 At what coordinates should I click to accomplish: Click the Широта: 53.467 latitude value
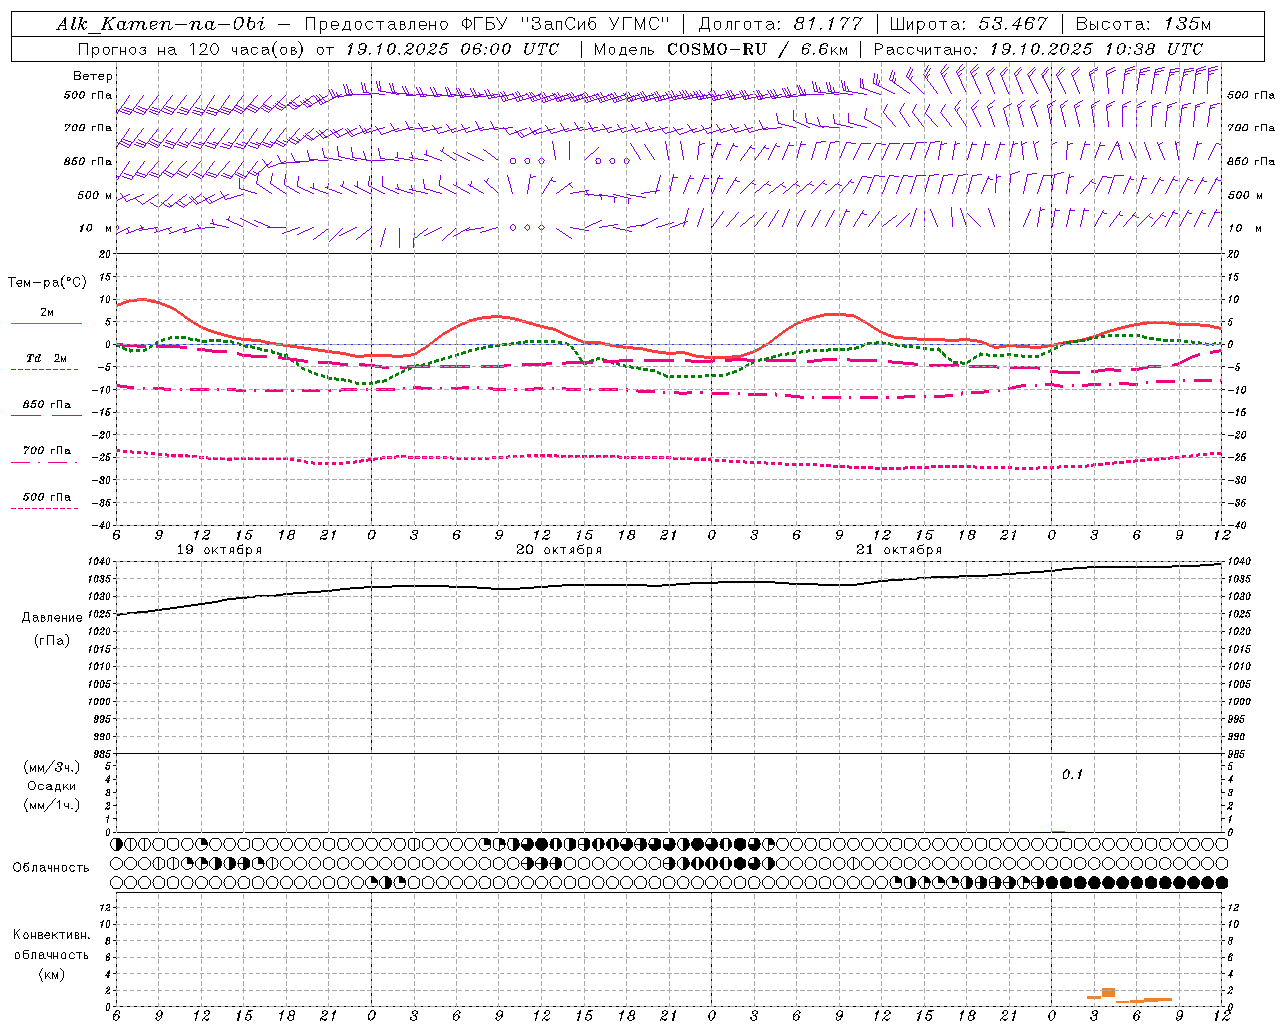(x=968, y=24)
